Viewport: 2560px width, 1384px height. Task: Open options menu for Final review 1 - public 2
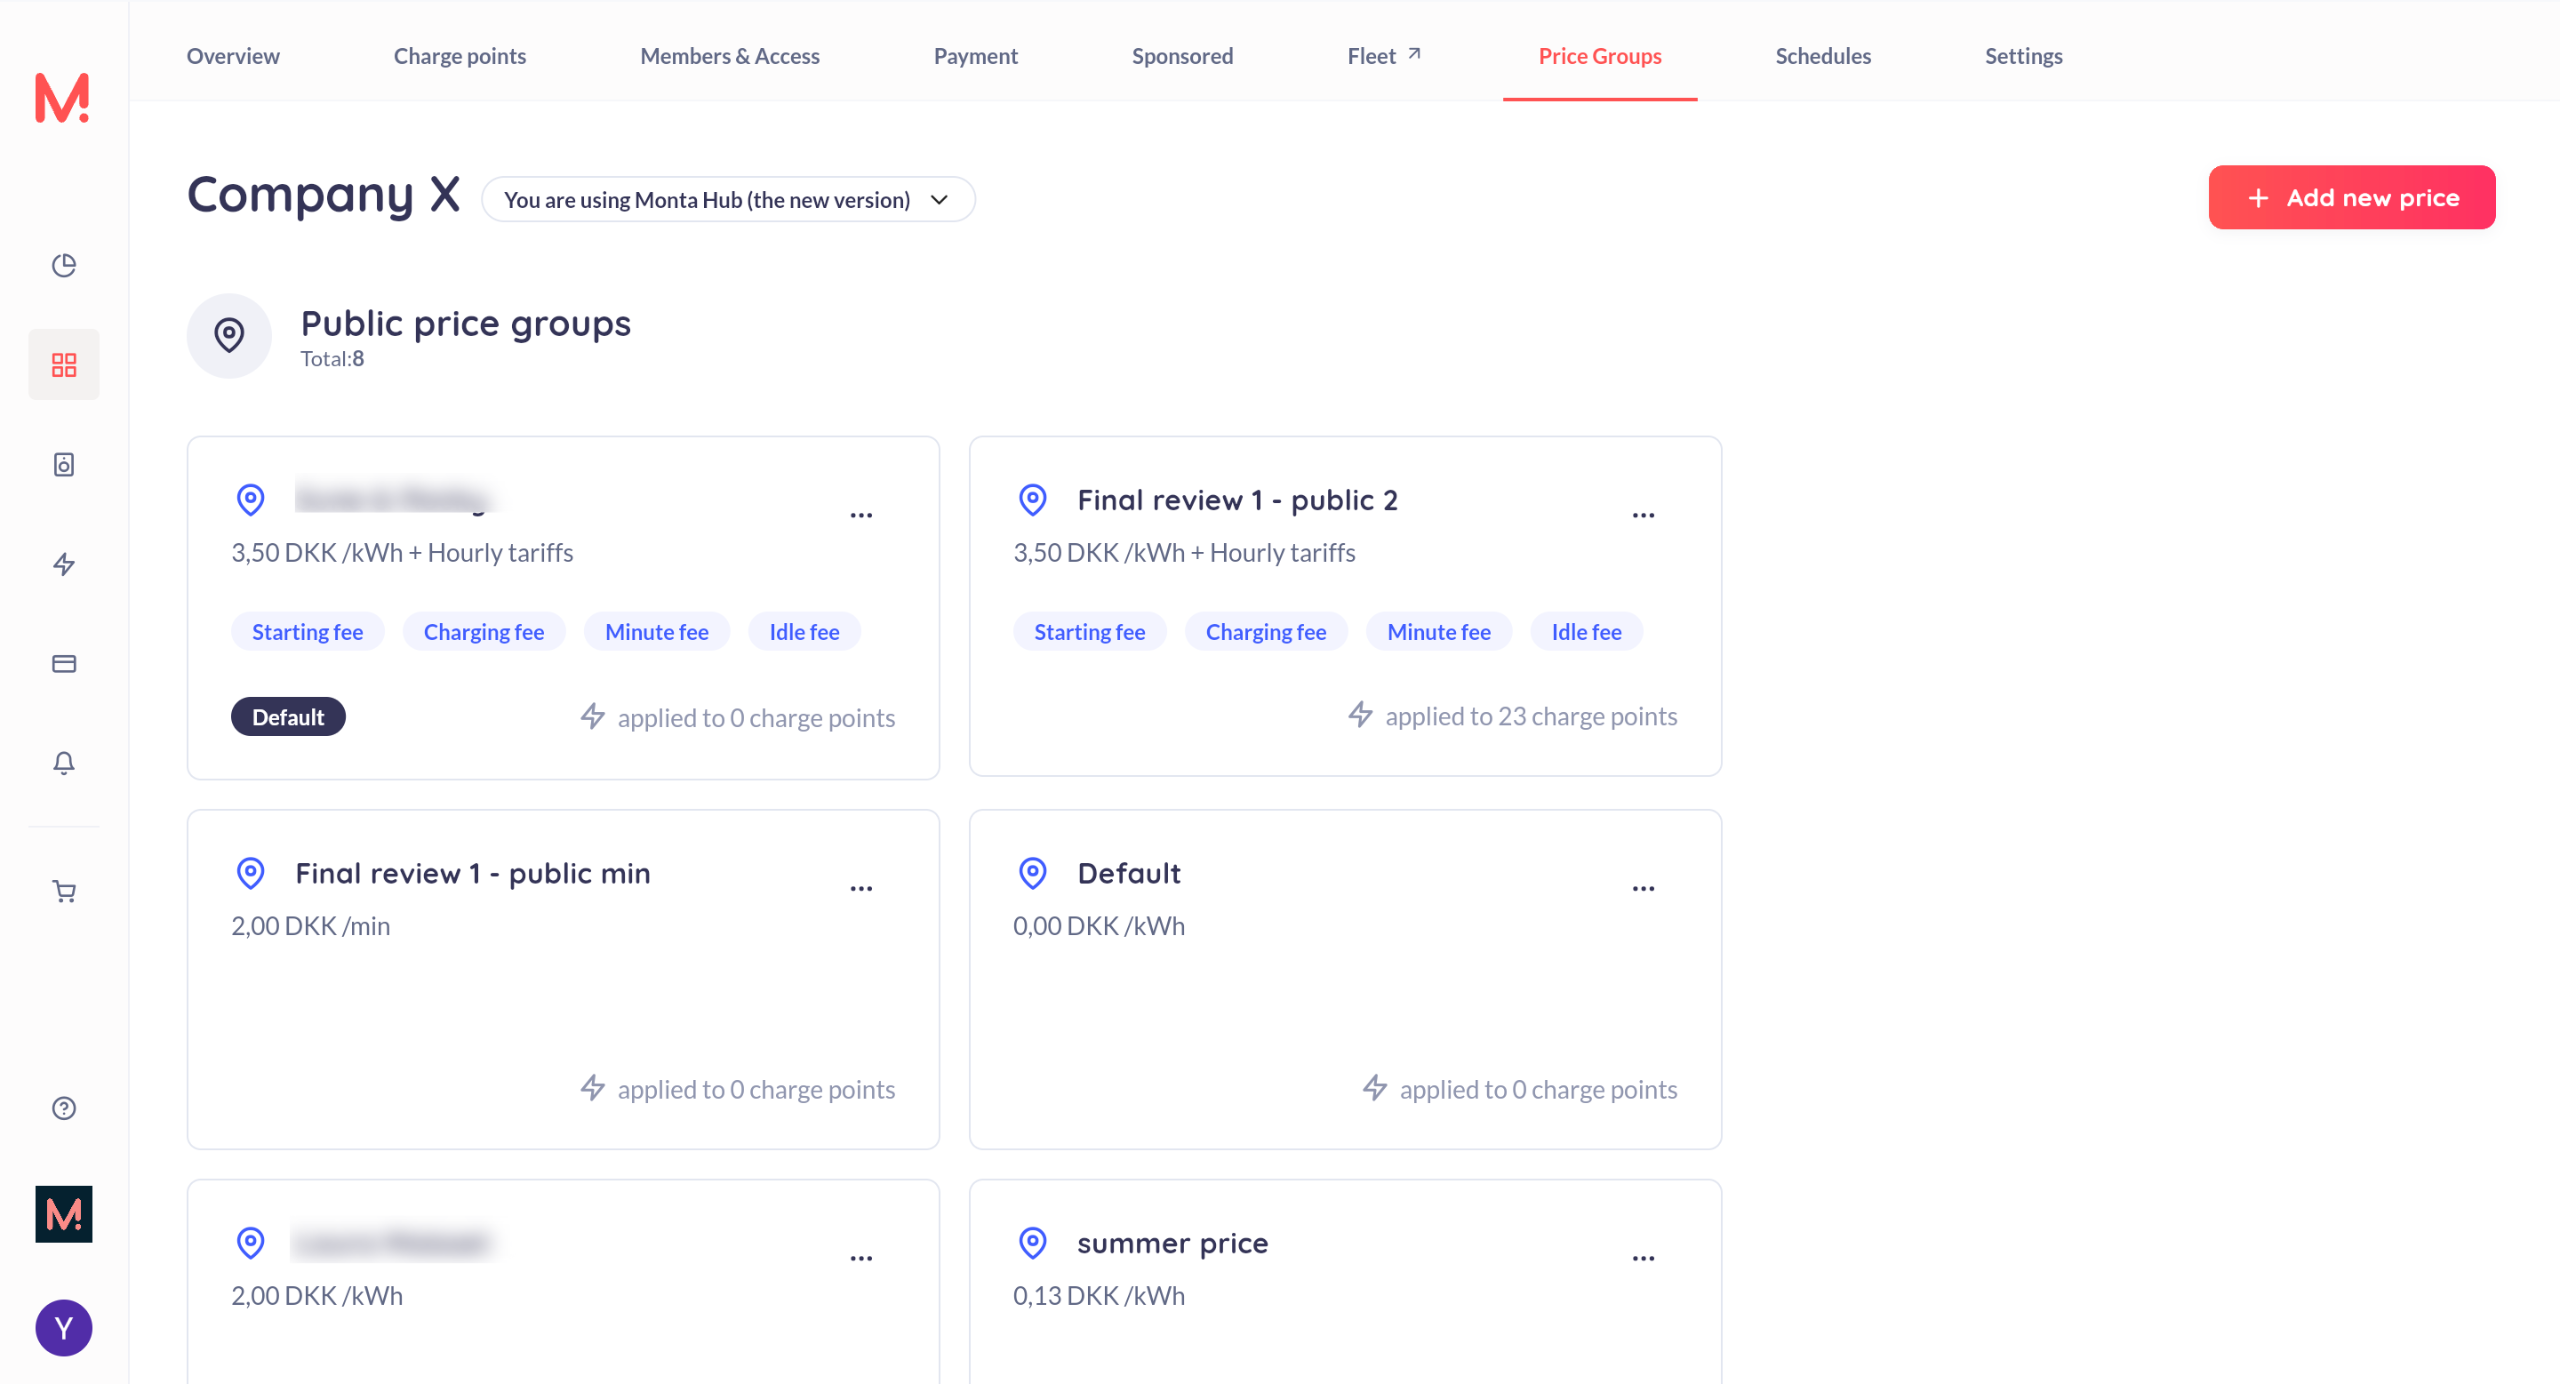[1643, 515]
